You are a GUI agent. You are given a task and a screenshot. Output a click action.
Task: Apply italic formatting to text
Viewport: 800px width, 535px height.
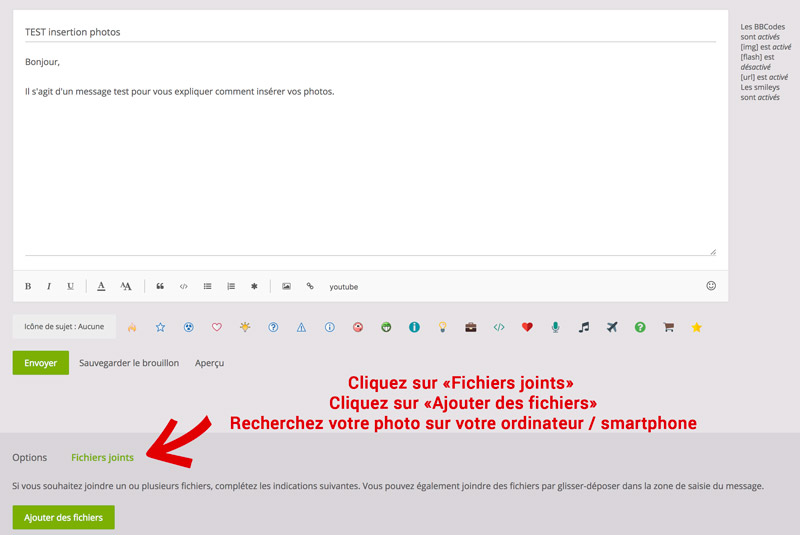click(x=49, y=286)
